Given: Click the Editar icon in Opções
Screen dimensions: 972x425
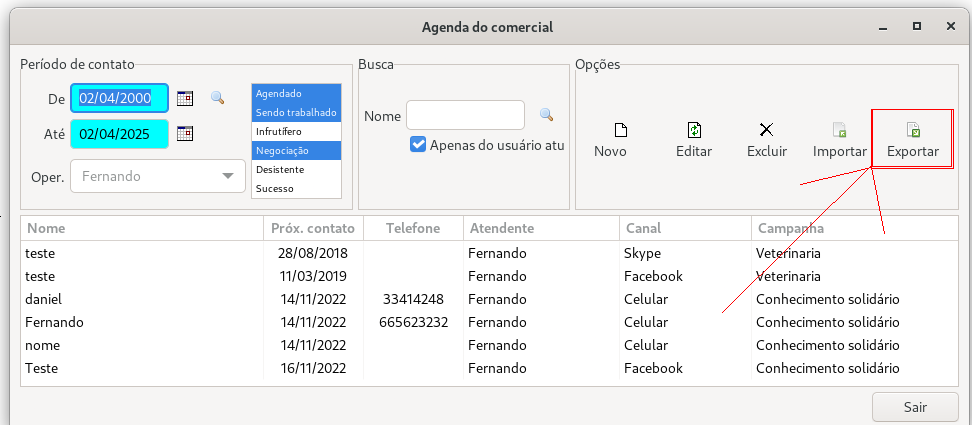Looking at the screenshot, I should [694, 129].
